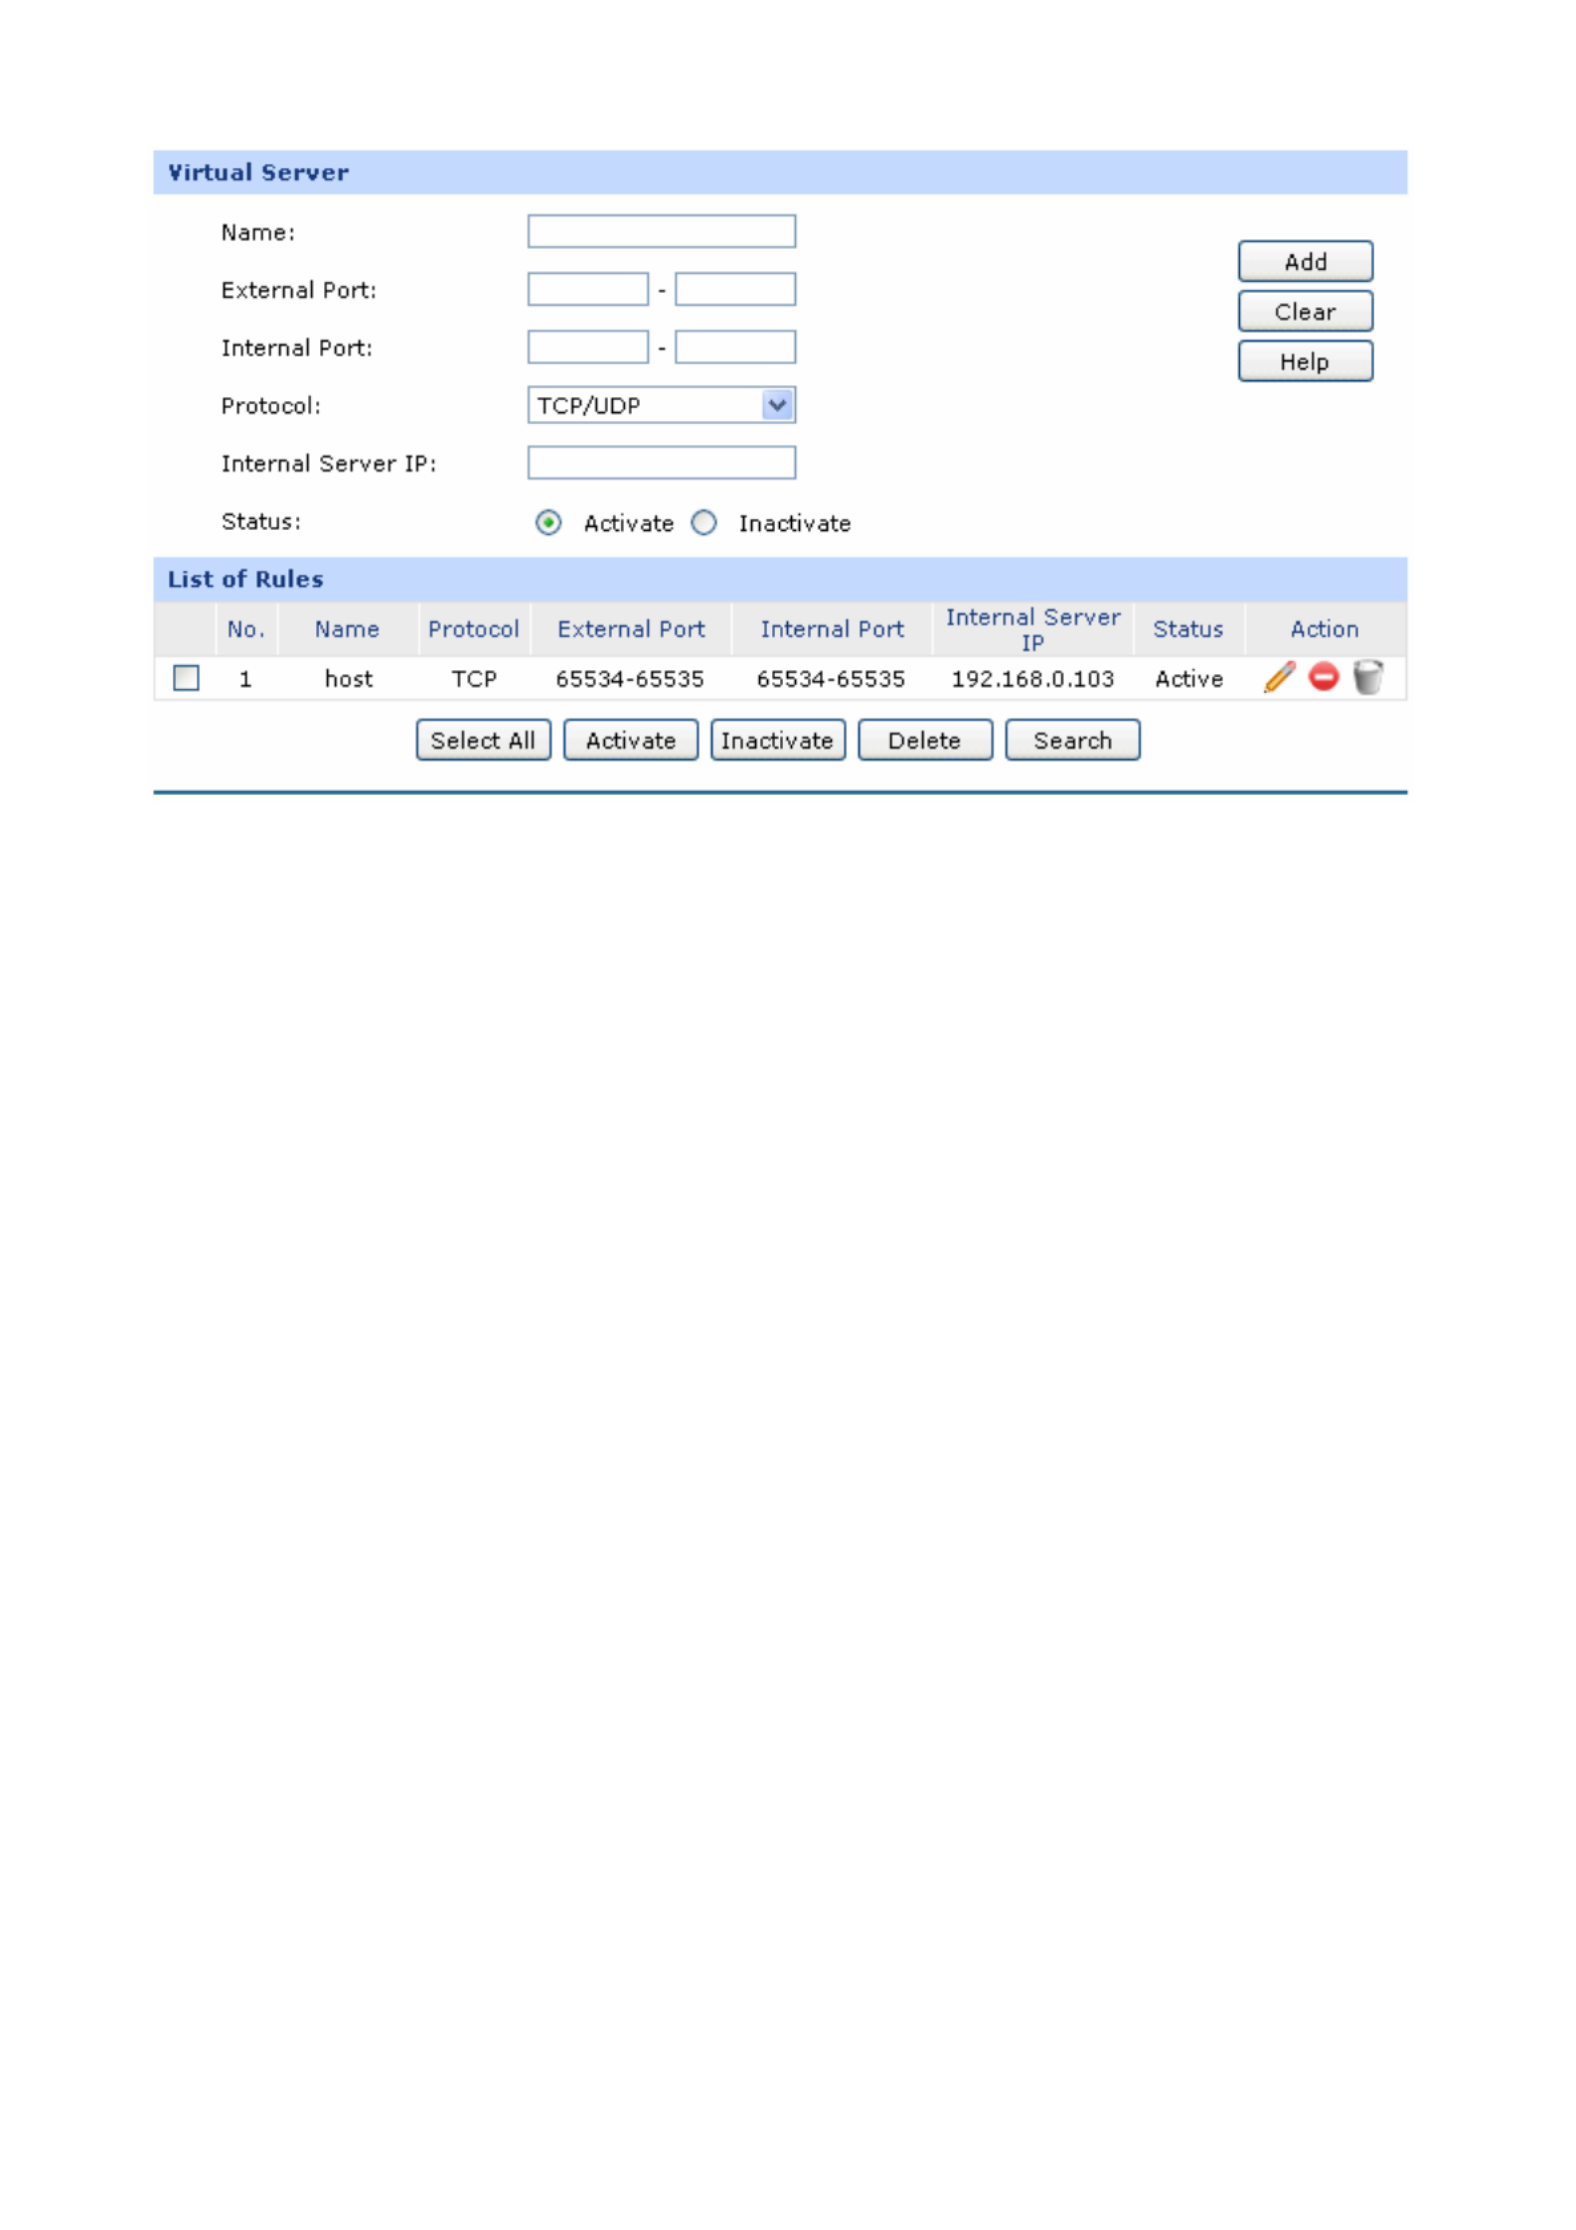Viewport: 1576px width, 2230px height.
Task: Focus the Name input field
Action: 661,231
